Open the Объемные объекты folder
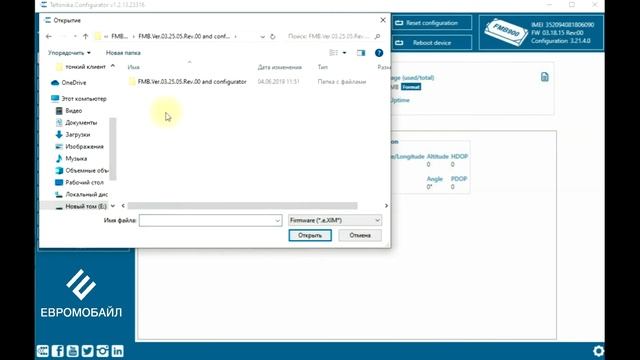The height and width of the screenshot is (360, 640). (82, 170)
